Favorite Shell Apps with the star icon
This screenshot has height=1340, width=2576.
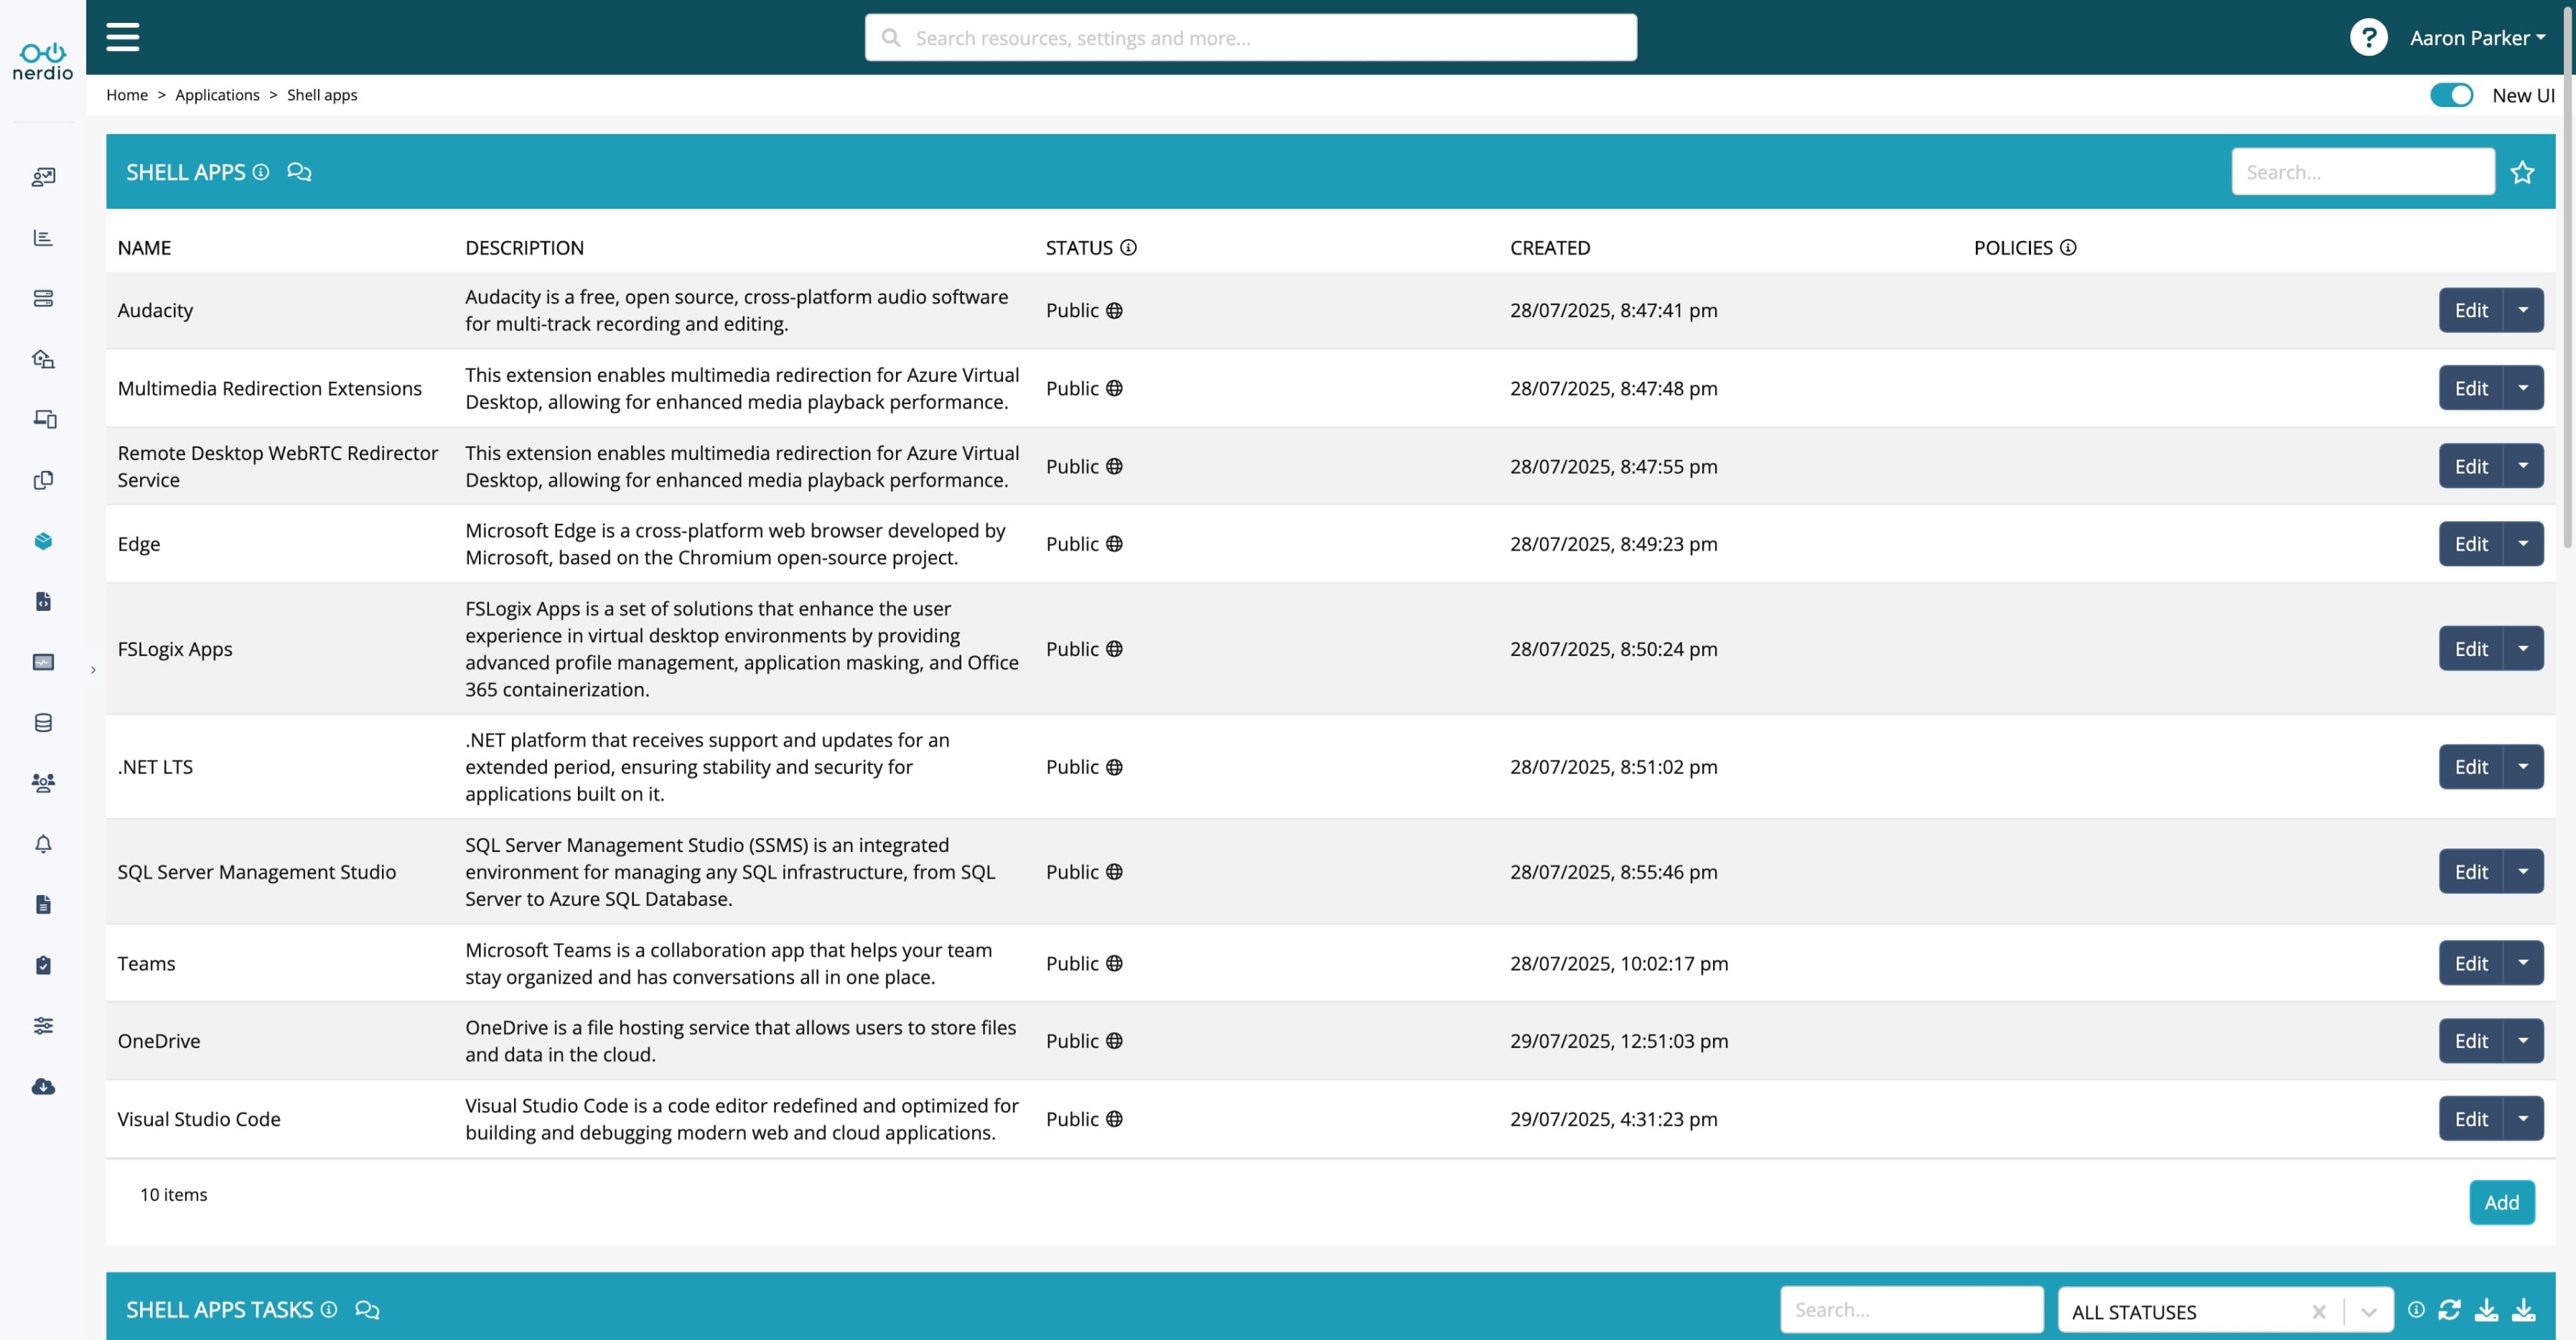[2522, 172]
